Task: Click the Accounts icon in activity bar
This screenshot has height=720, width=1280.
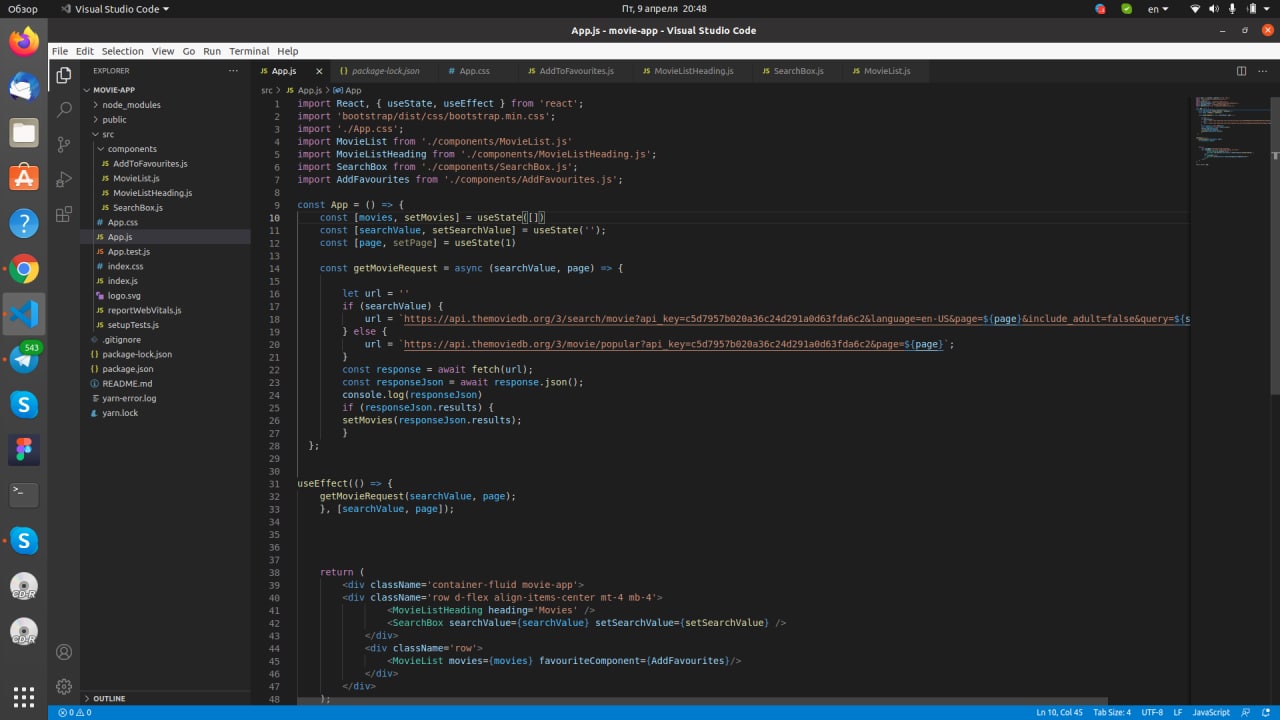Action: [x=64, y=652]
